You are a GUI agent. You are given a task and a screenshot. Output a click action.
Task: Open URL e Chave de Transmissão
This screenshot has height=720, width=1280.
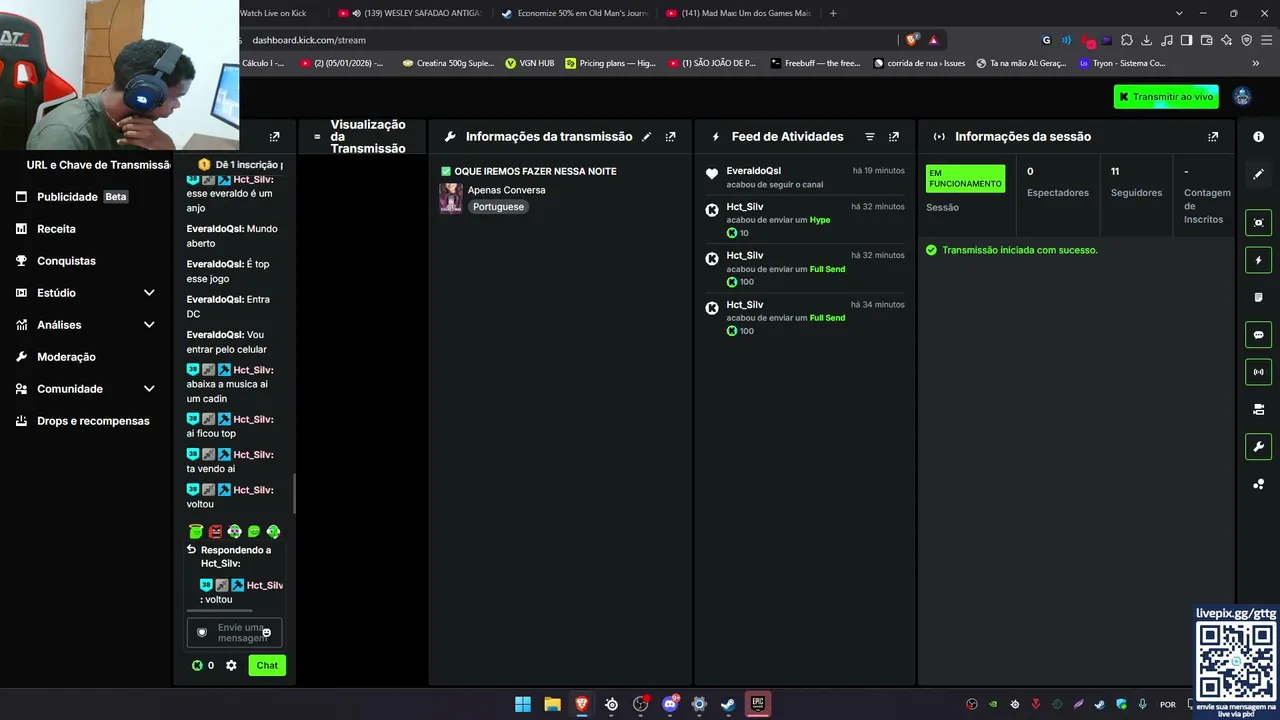click(x=99, y=165)
